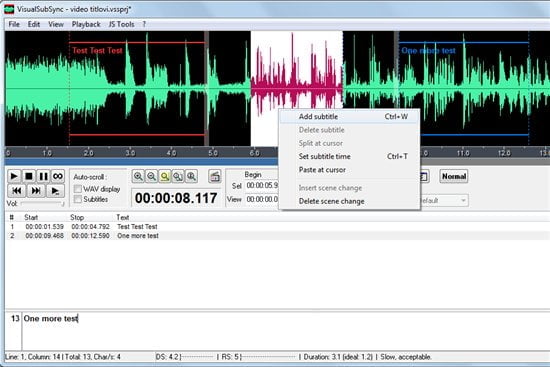
Task: Open the View menu
Action: click(x=56, y=24)
